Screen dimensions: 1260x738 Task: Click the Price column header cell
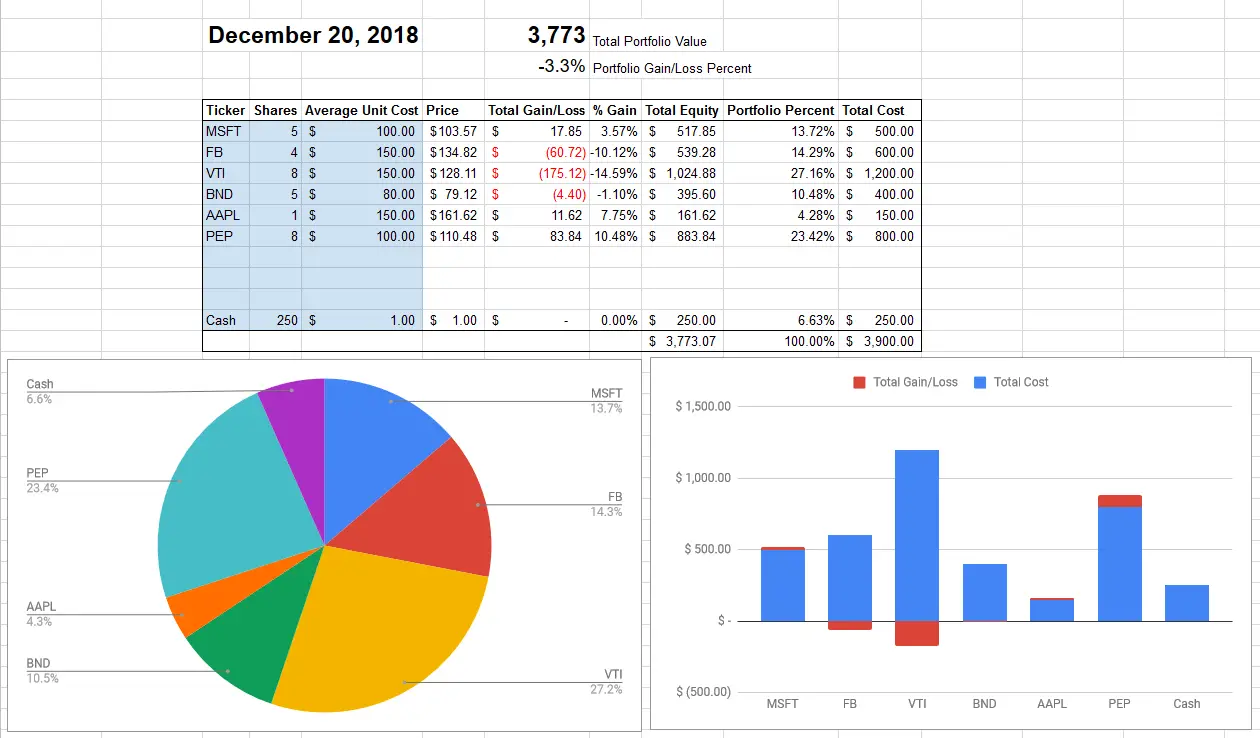pos(454,110)
